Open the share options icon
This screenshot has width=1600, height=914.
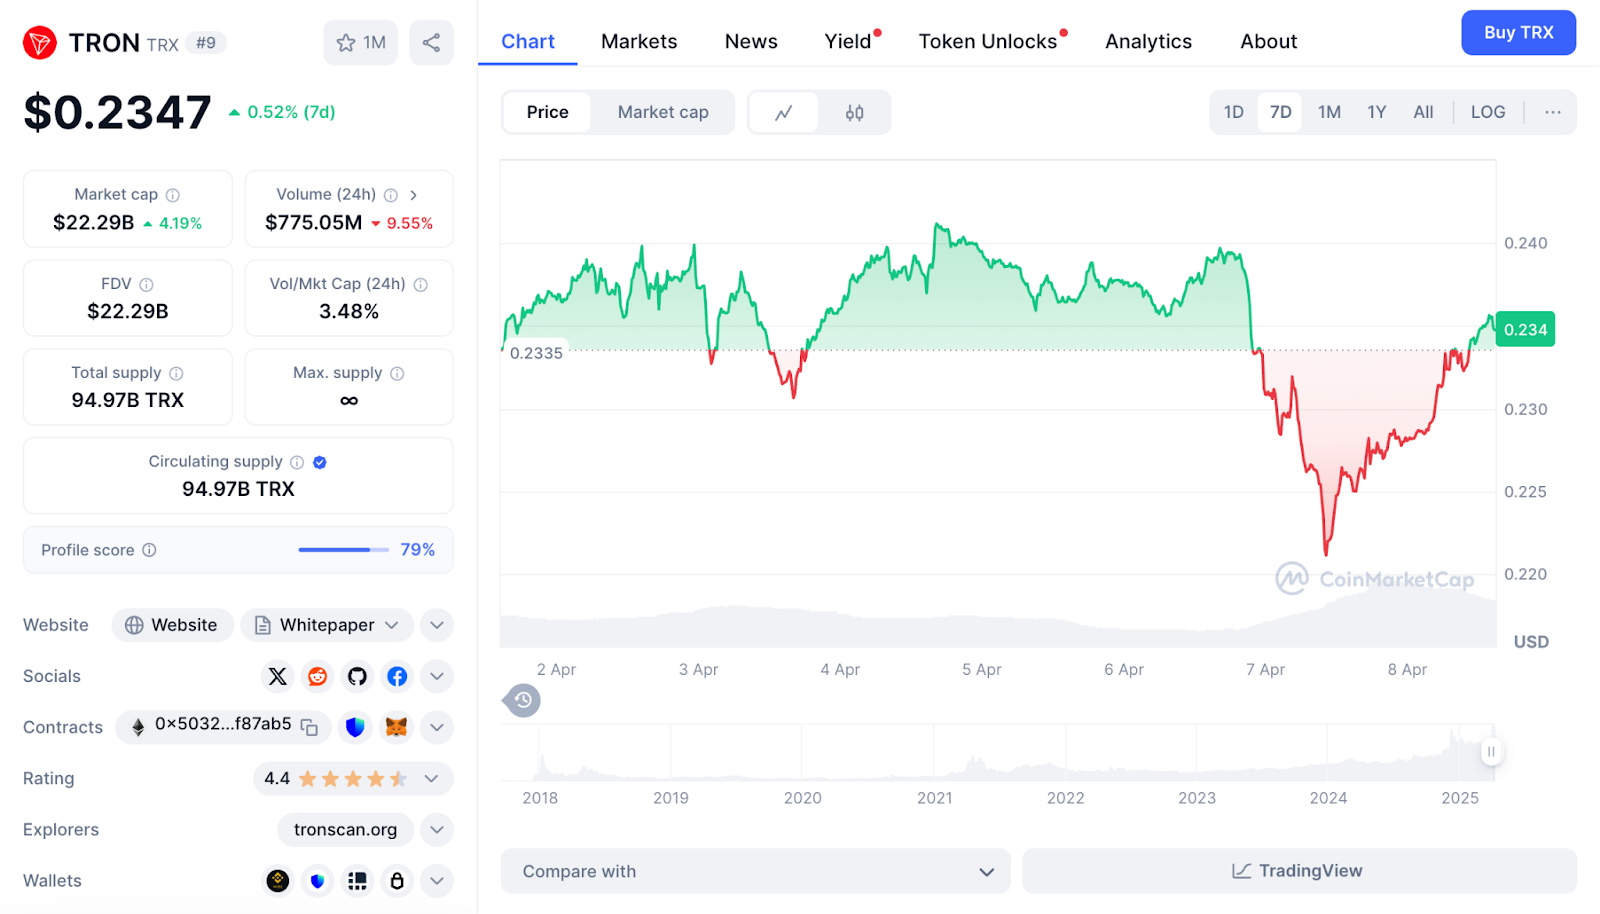point(431,43)
